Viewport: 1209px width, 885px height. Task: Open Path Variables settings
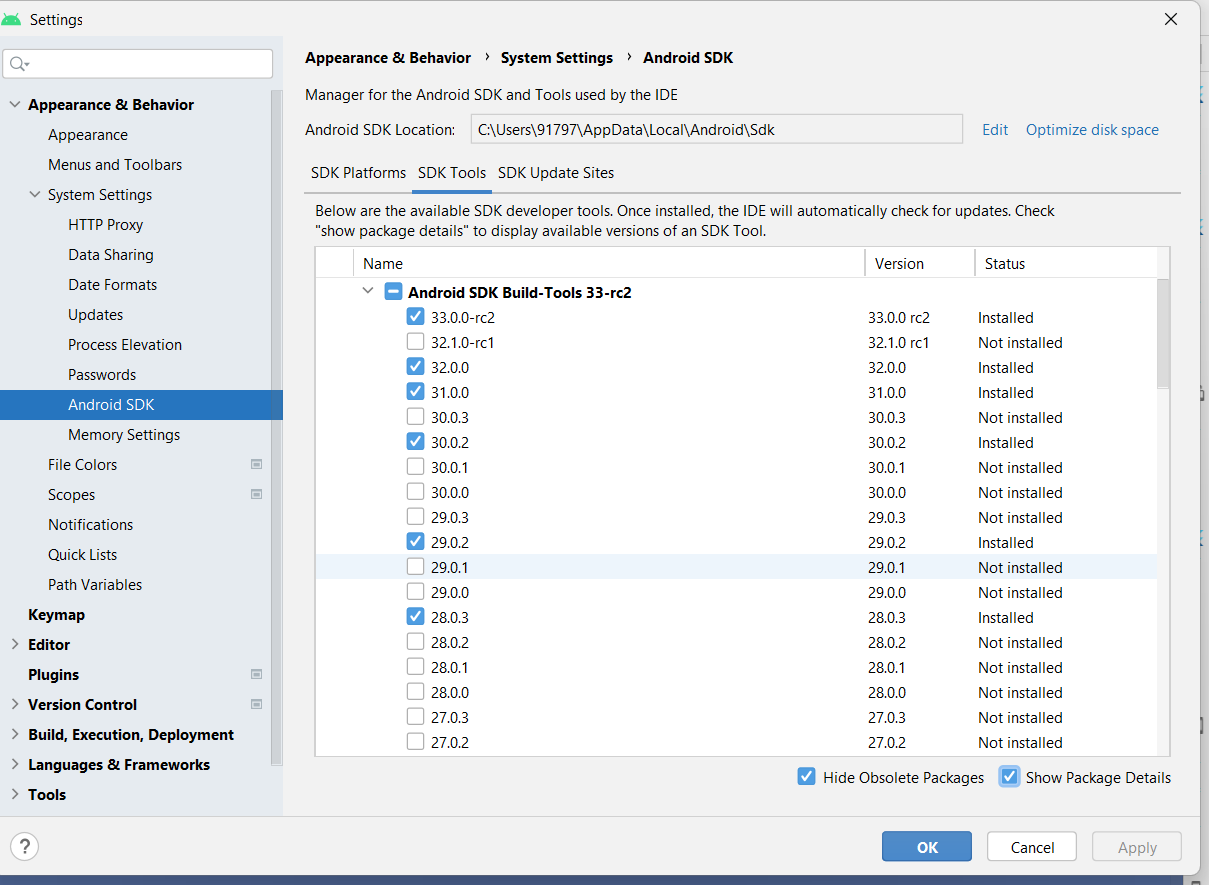95,584
